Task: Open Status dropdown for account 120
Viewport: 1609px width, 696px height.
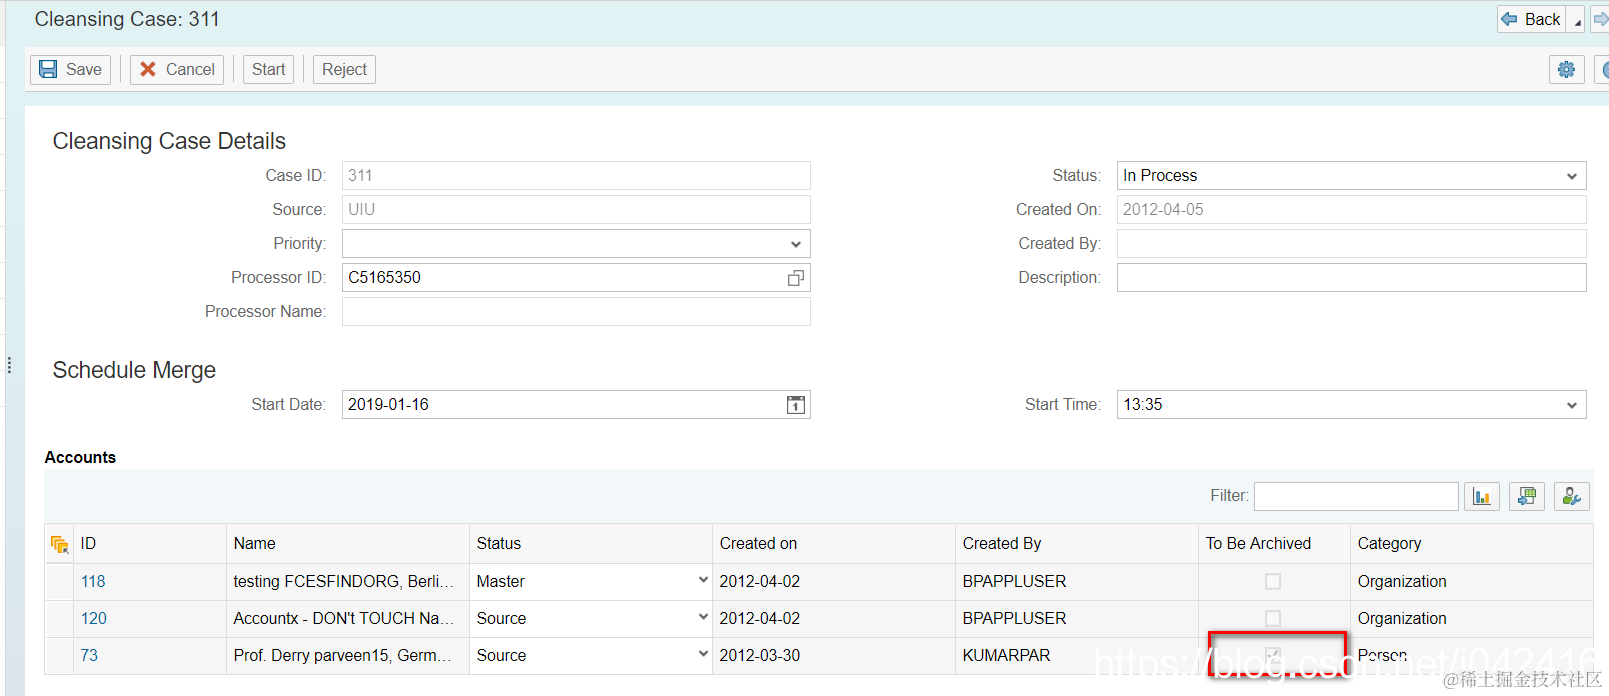Action: click(703, 618)
